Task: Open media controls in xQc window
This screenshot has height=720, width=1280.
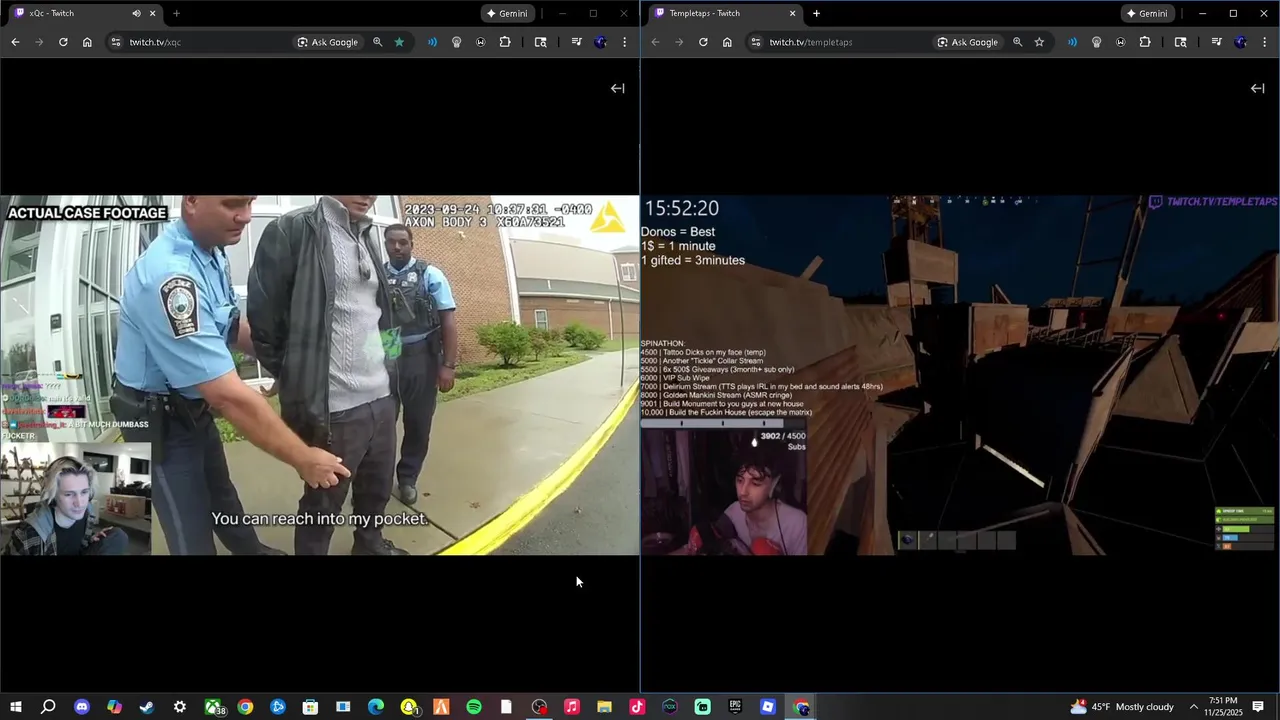Action: point(576,42)
